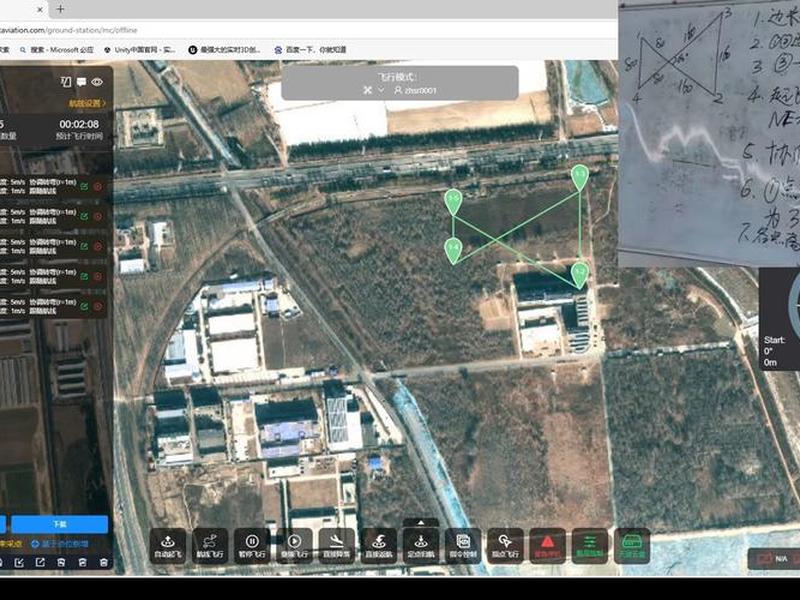This screenshot has width=800, height=600.
Task: Click the icon left of the comment bubble
Action: [x=66, y=82]
